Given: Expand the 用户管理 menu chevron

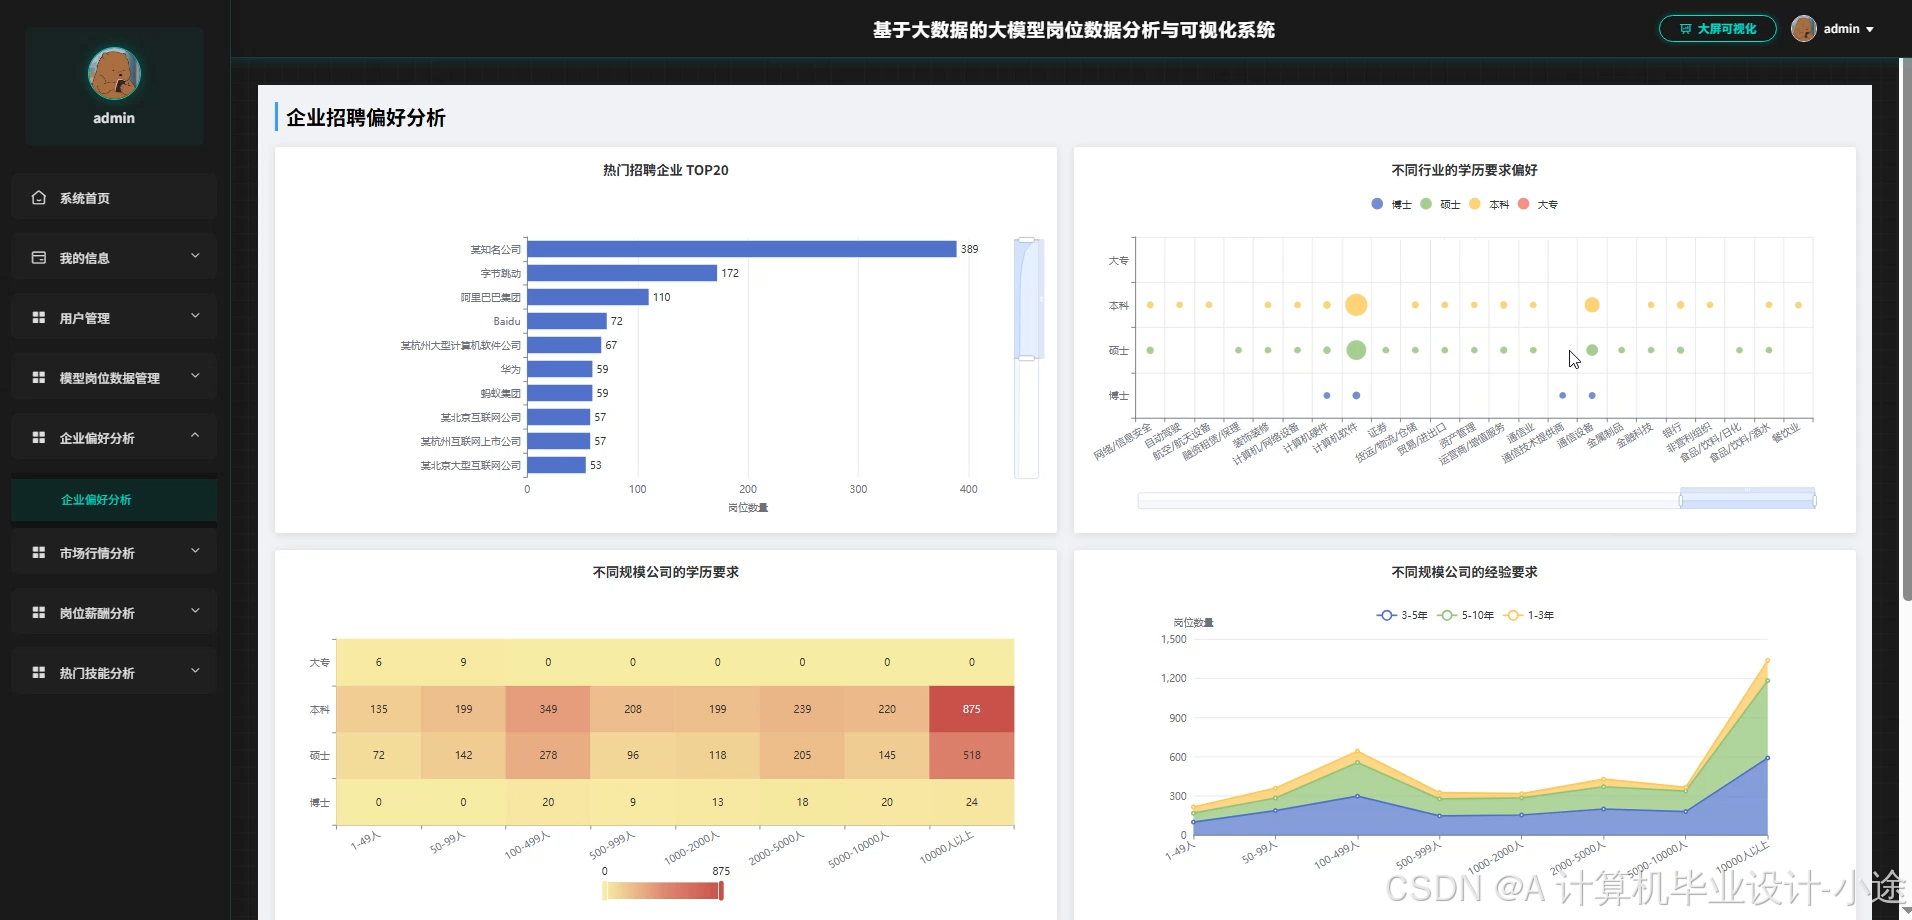Looking at the screenshot, I should coord(195,317).
